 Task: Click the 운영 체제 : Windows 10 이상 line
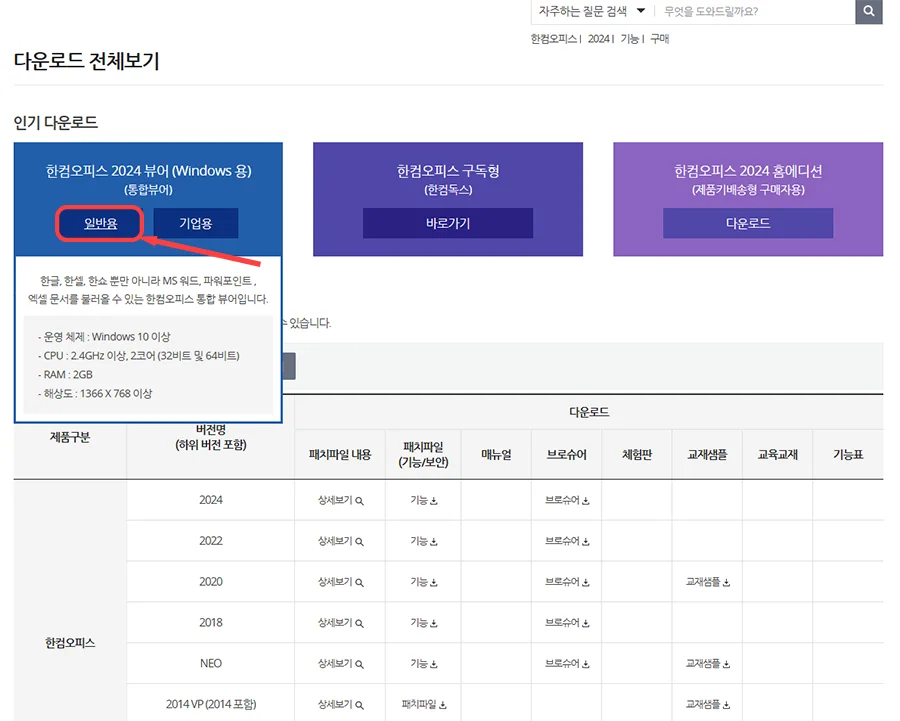click(x=104, y=336)
